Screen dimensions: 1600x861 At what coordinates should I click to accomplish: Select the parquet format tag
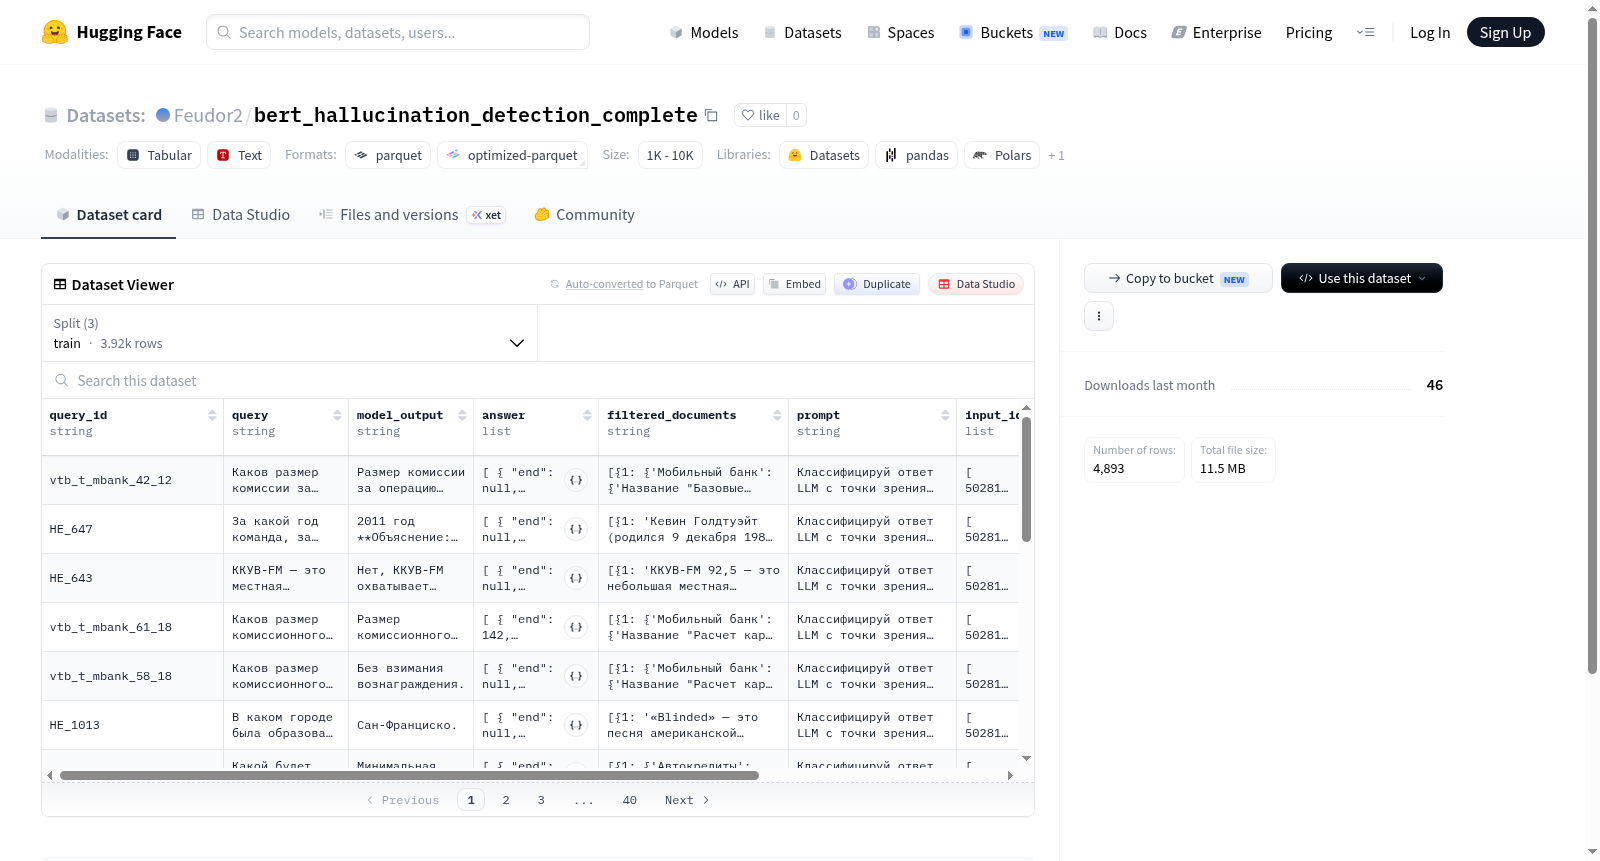388,155
